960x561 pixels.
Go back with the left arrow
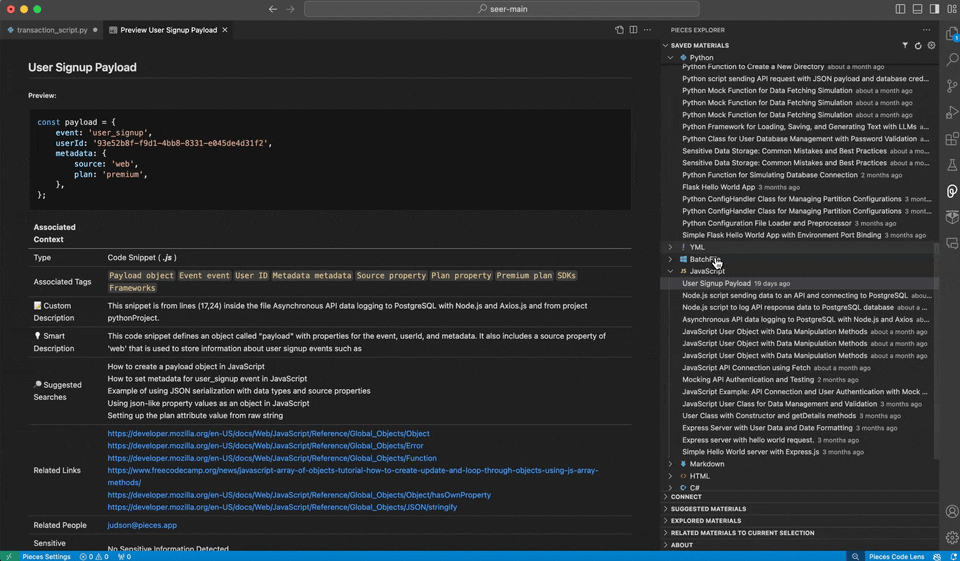273,9
